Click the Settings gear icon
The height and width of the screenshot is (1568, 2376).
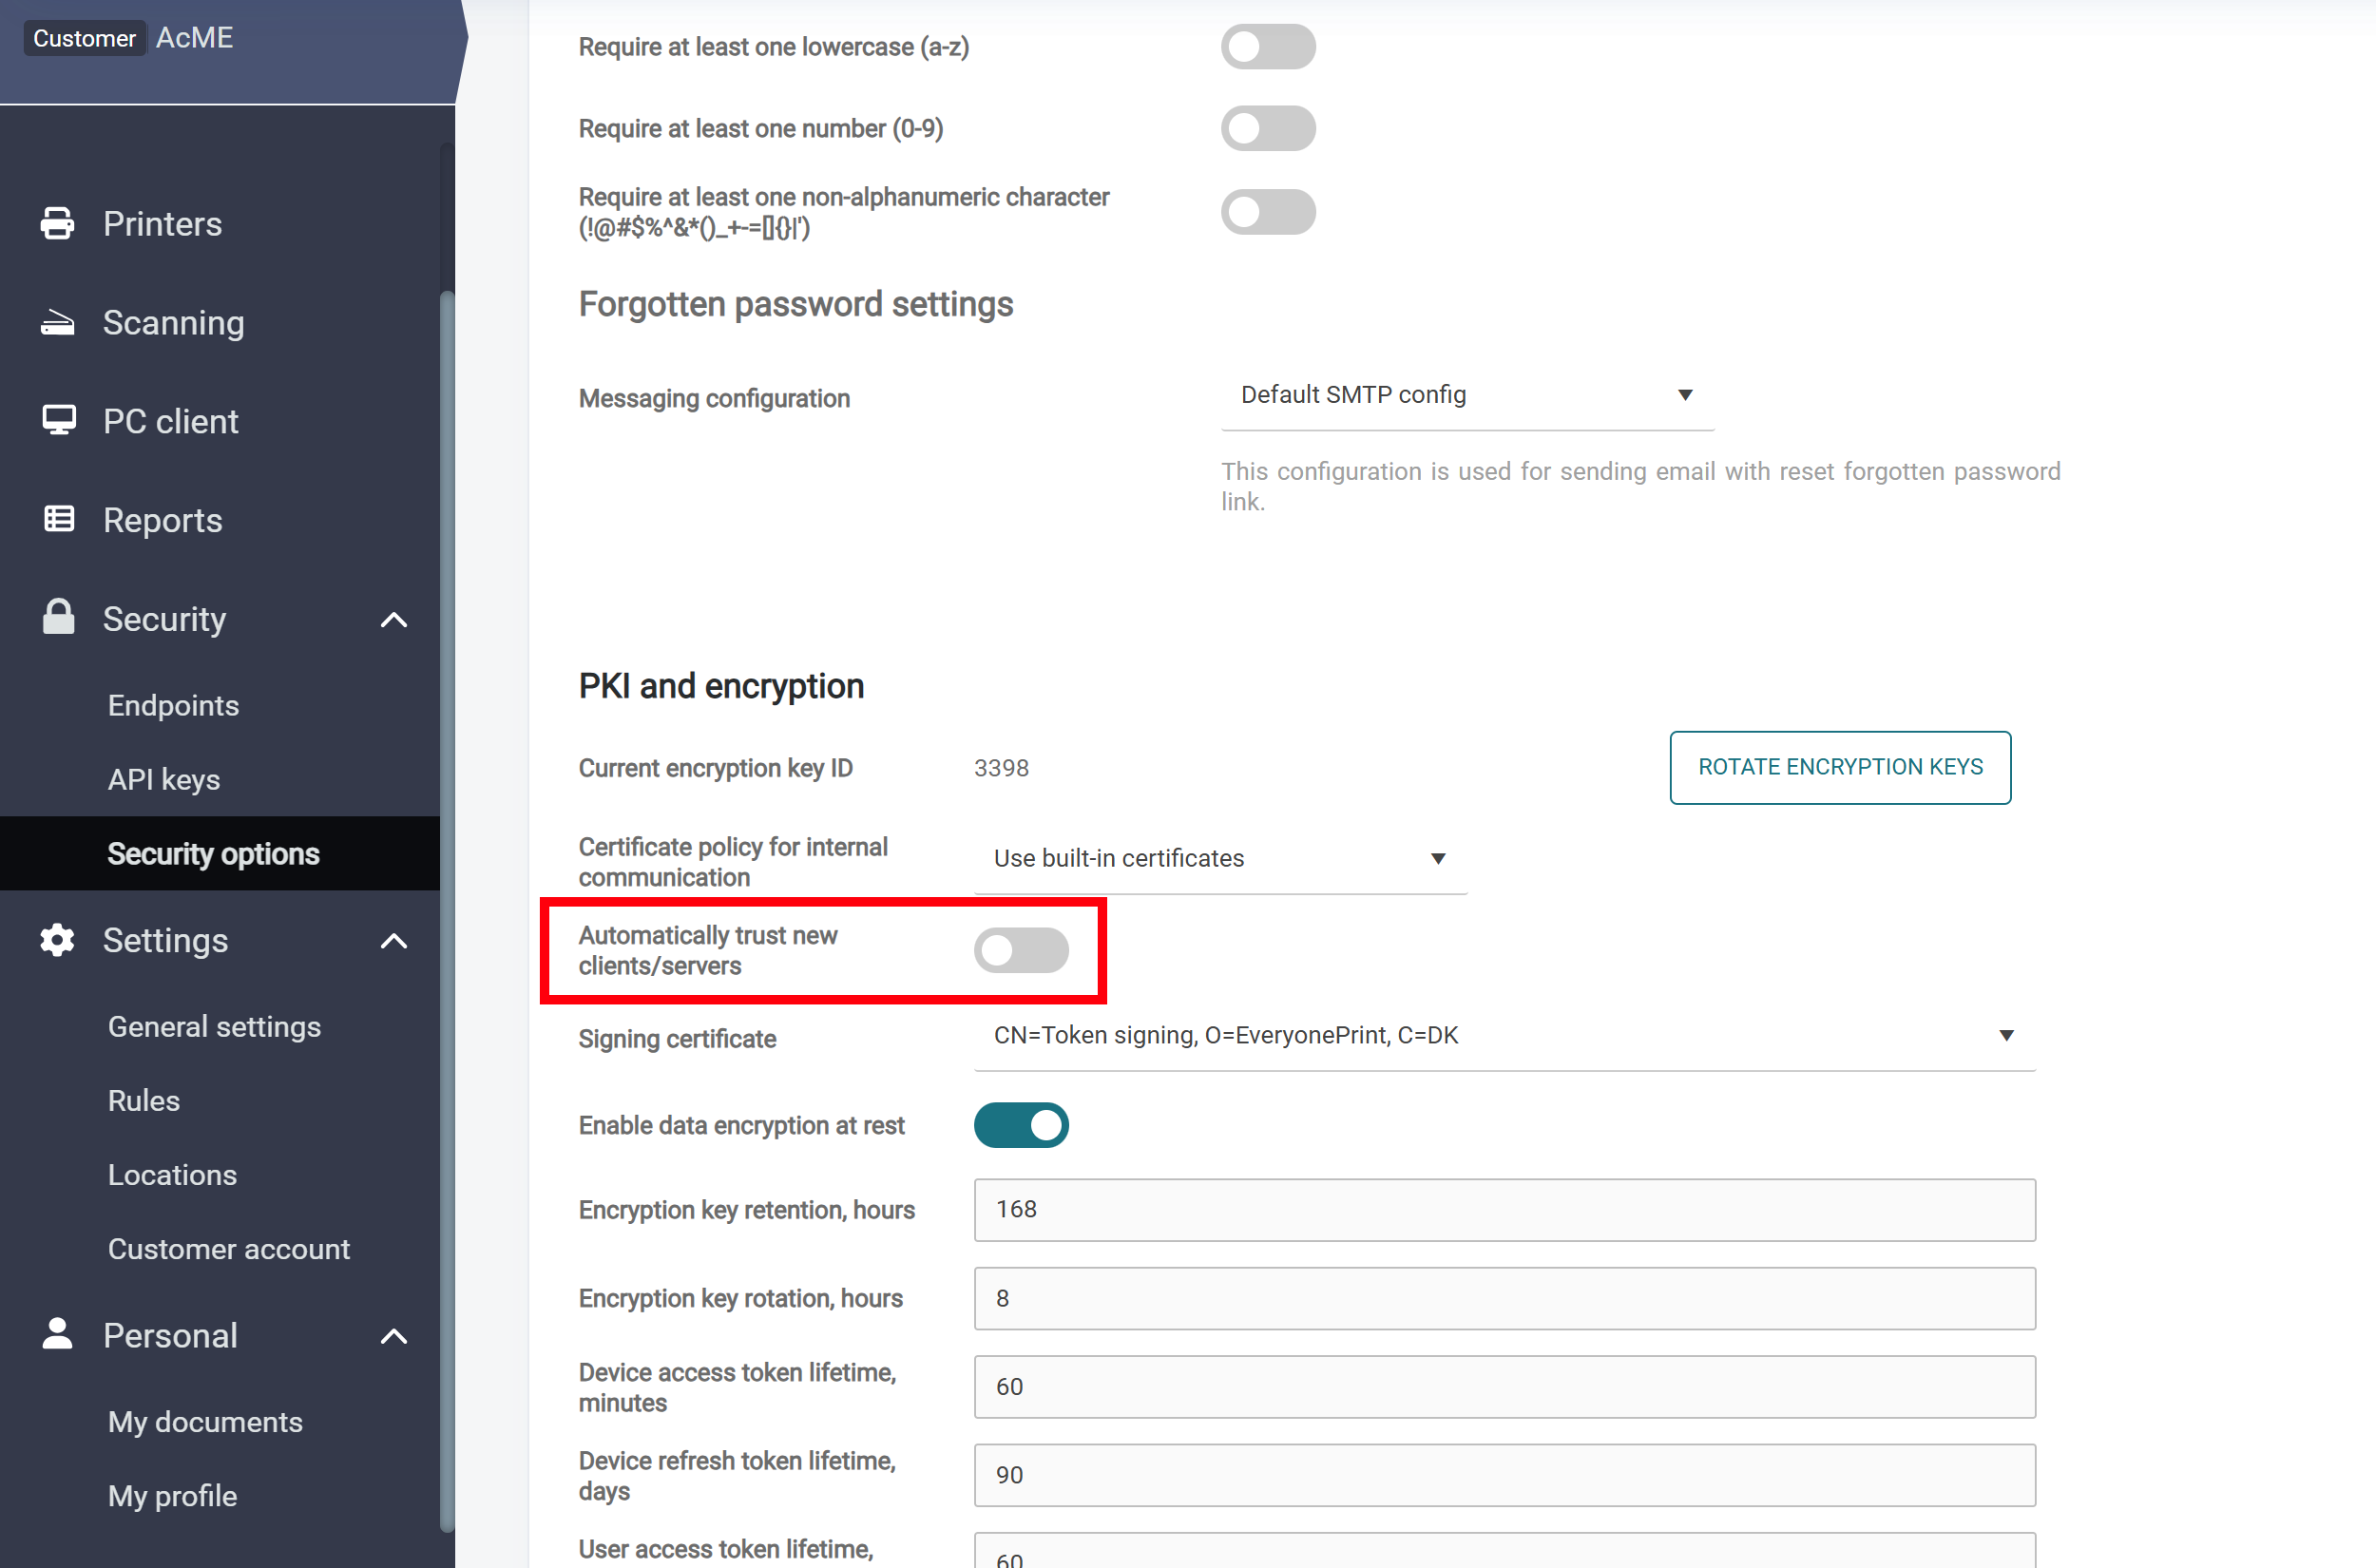point(57,940)
